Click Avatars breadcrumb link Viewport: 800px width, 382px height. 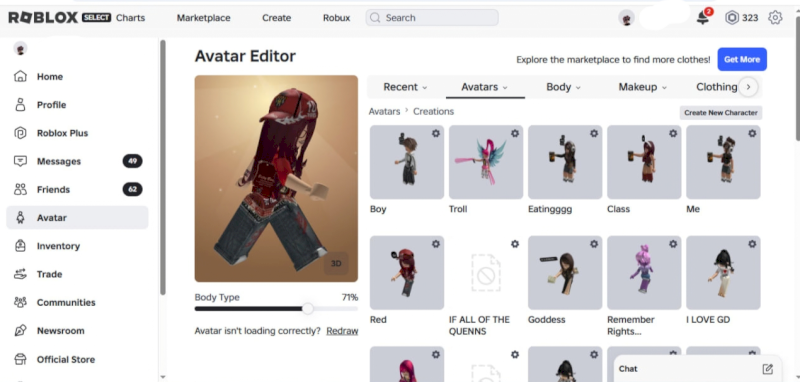[384, 111]
